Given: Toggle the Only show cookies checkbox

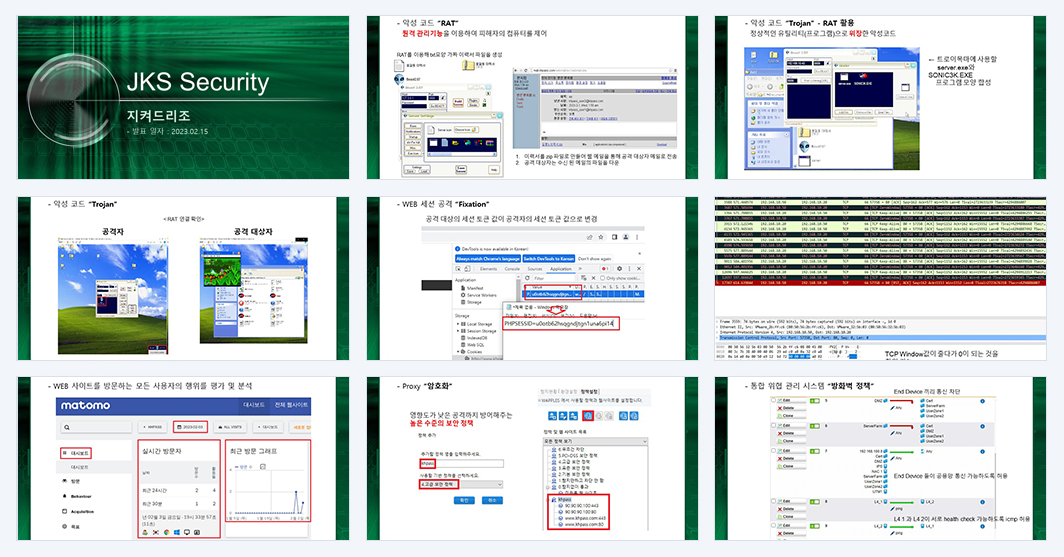Looking at the screenshot, I should coord(603,278).
